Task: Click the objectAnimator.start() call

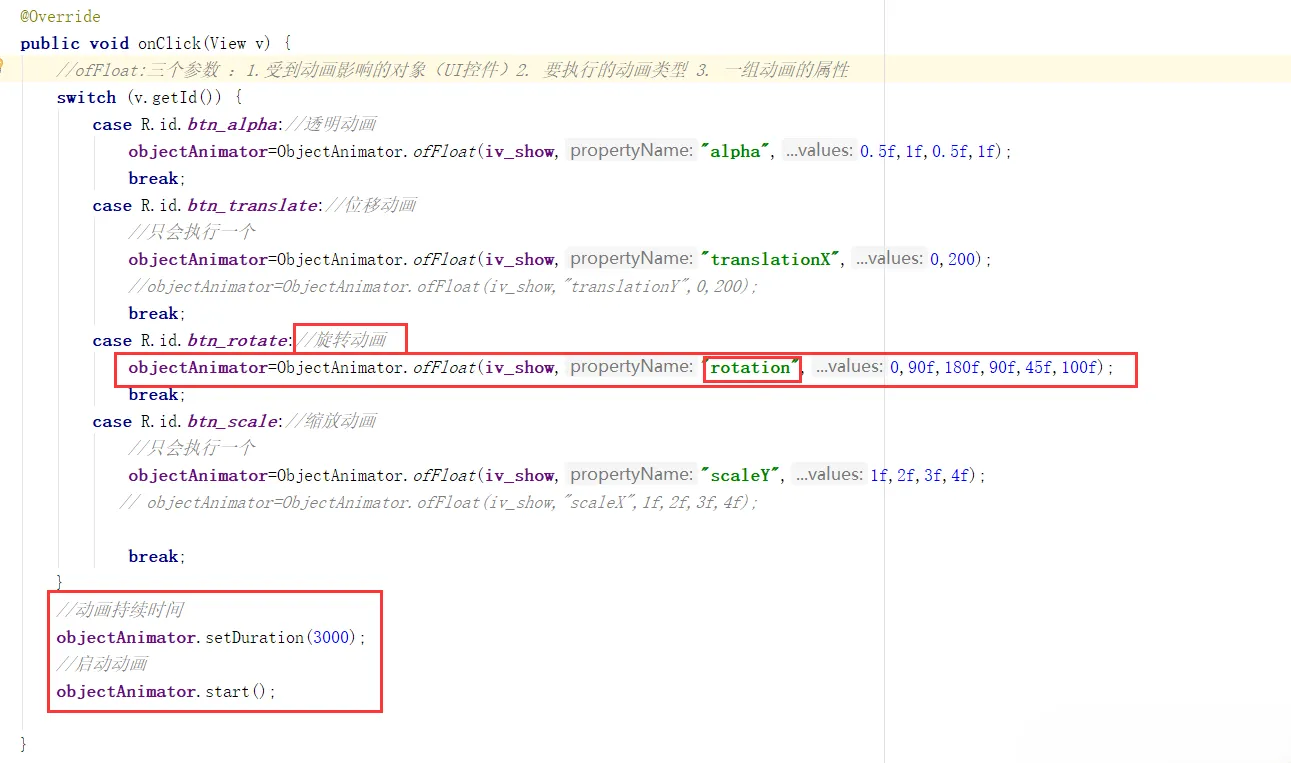Action: coord(165,691)
